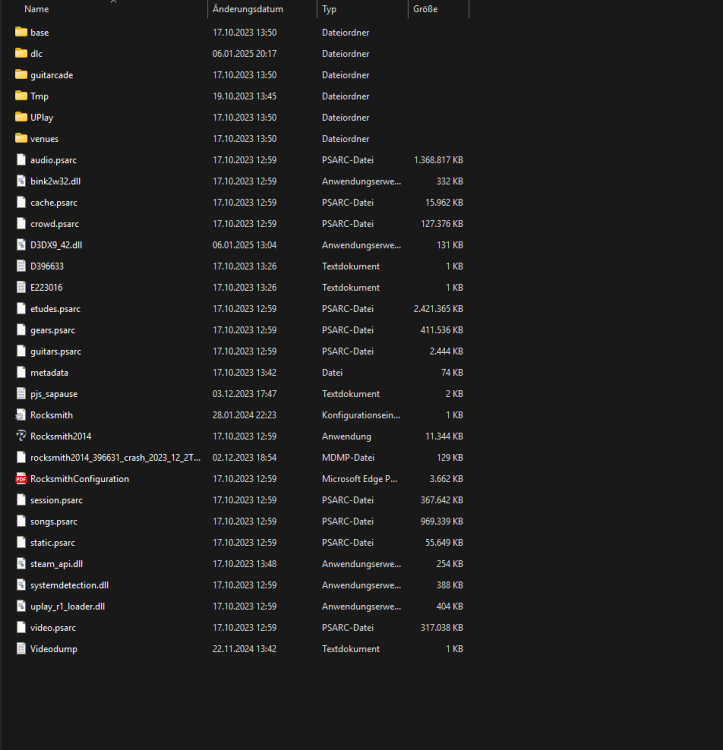Select the venues folder name
723x750 pixels.
[x=44, y=139]
